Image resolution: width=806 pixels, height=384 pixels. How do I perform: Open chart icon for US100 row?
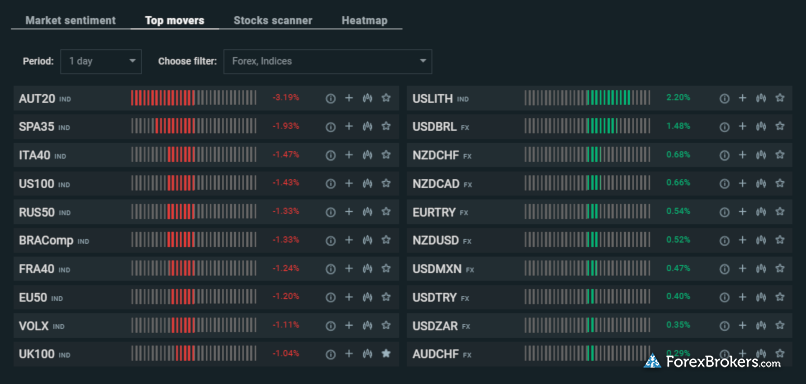pos(367,183)
